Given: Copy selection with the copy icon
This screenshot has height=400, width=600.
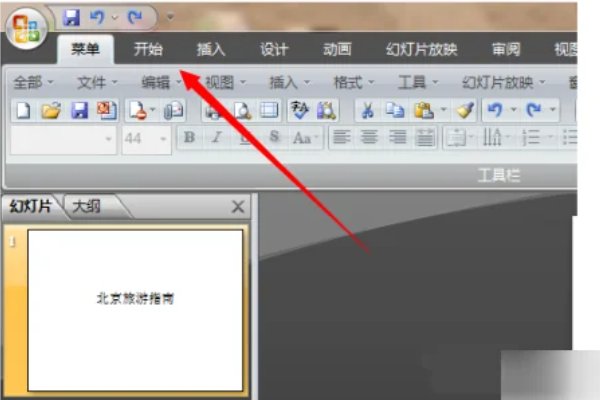Looking at the screenshot, I should [394, 110].
